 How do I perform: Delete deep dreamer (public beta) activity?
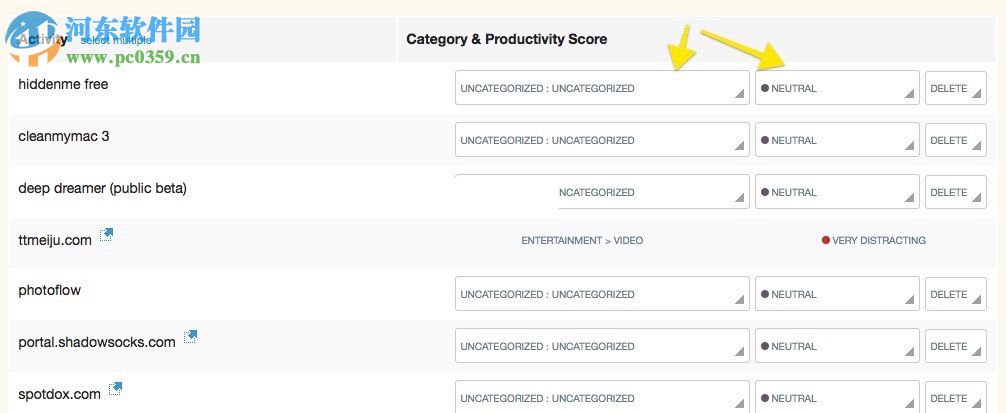(x=955, y=192)
